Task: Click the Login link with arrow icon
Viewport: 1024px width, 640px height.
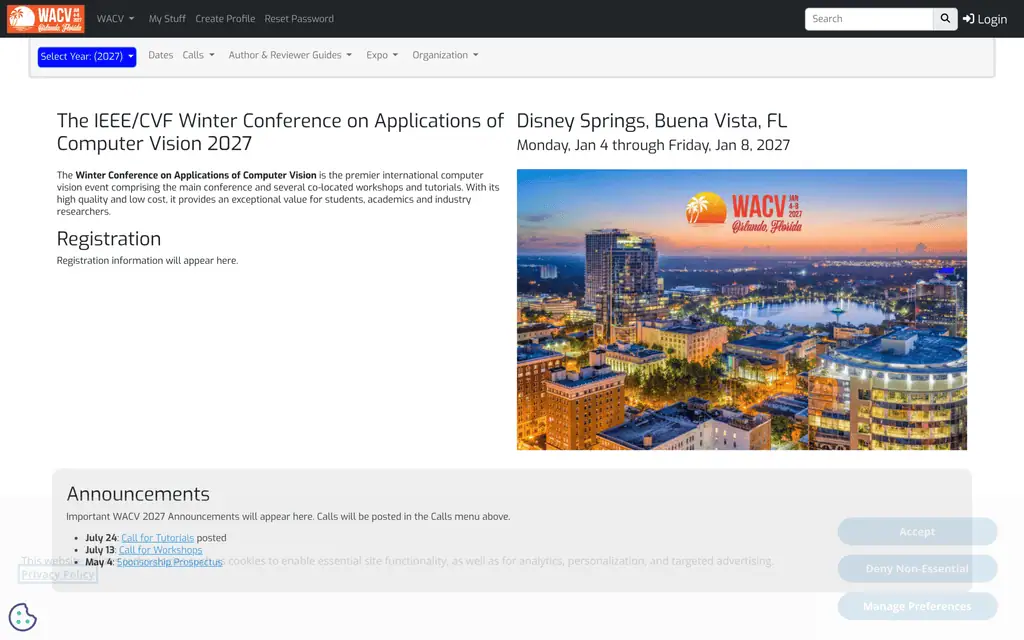Action: (x=985, y=19)
